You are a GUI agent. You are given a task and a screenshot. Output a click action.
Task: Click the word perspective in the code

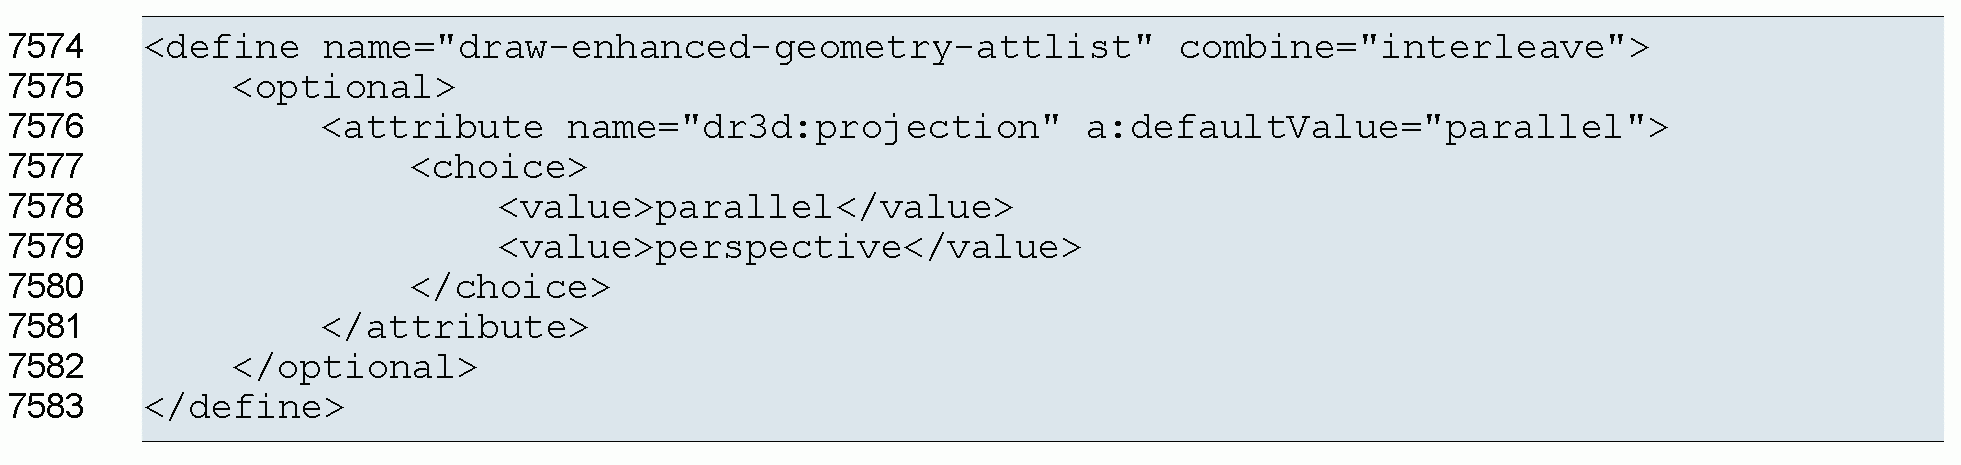(777, 248)
